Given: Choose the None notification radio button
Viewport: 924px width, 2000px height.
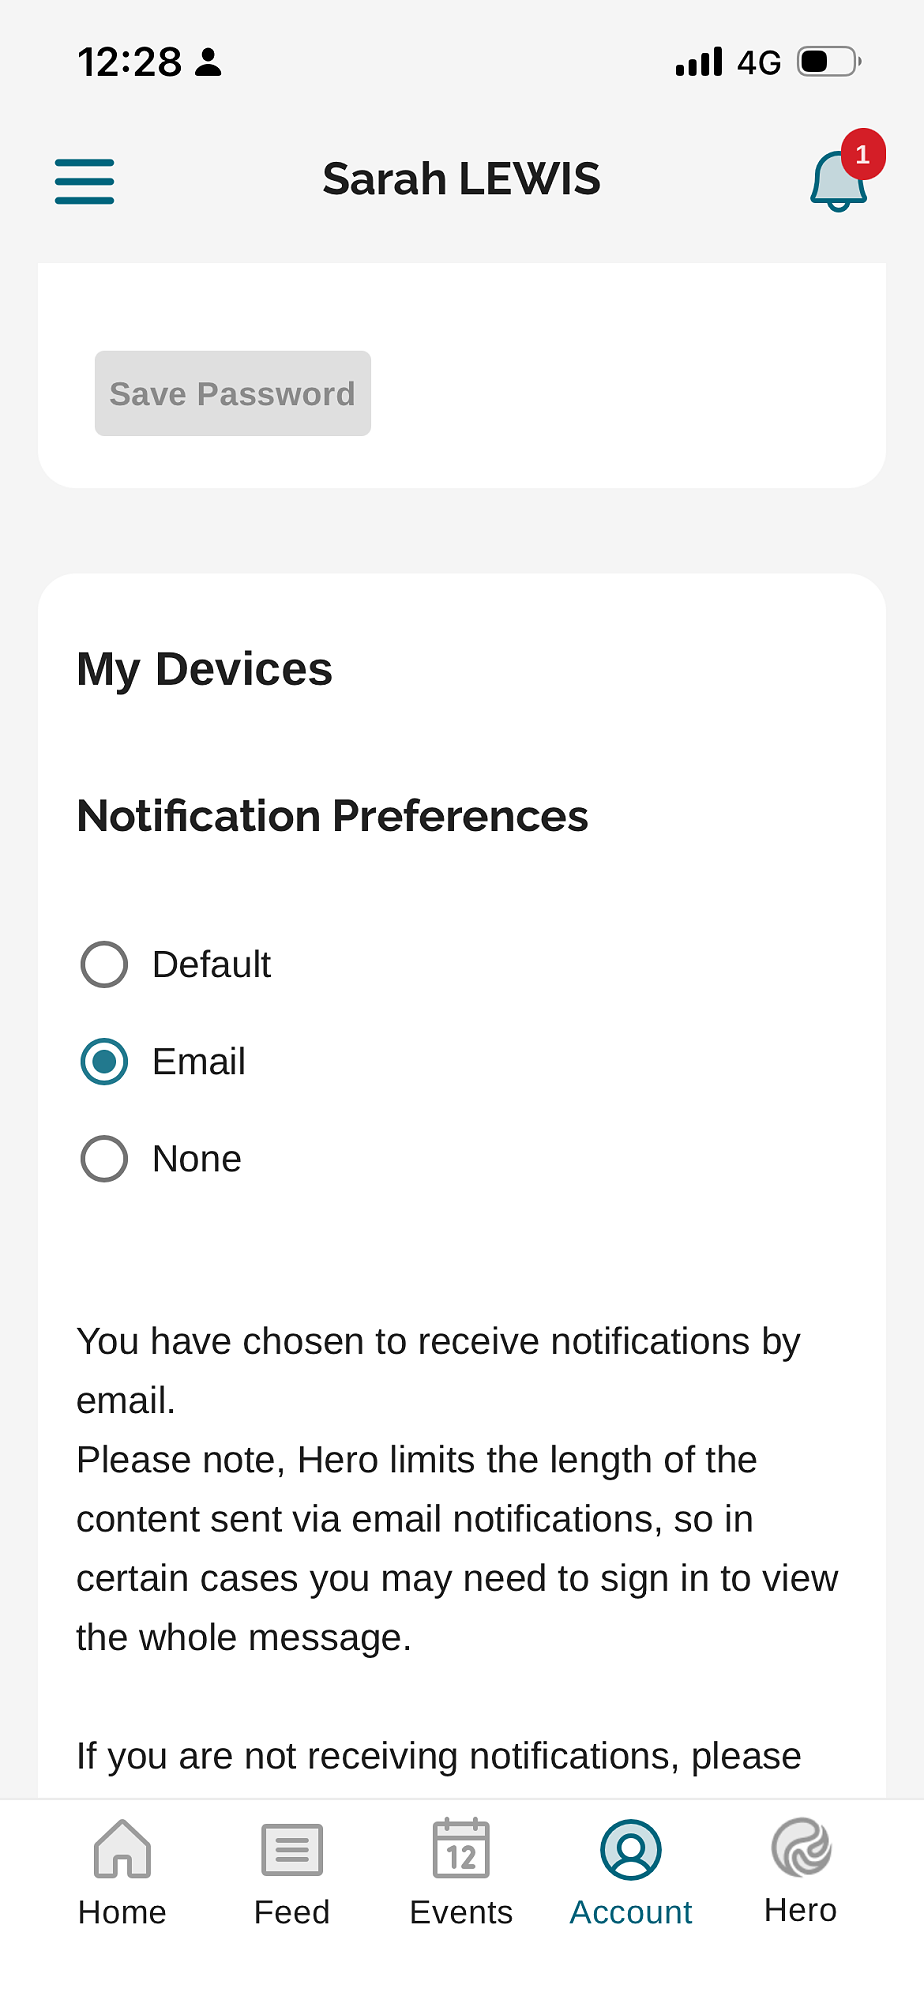Looking at the screenshot, I should click(x=104, y=1159).
